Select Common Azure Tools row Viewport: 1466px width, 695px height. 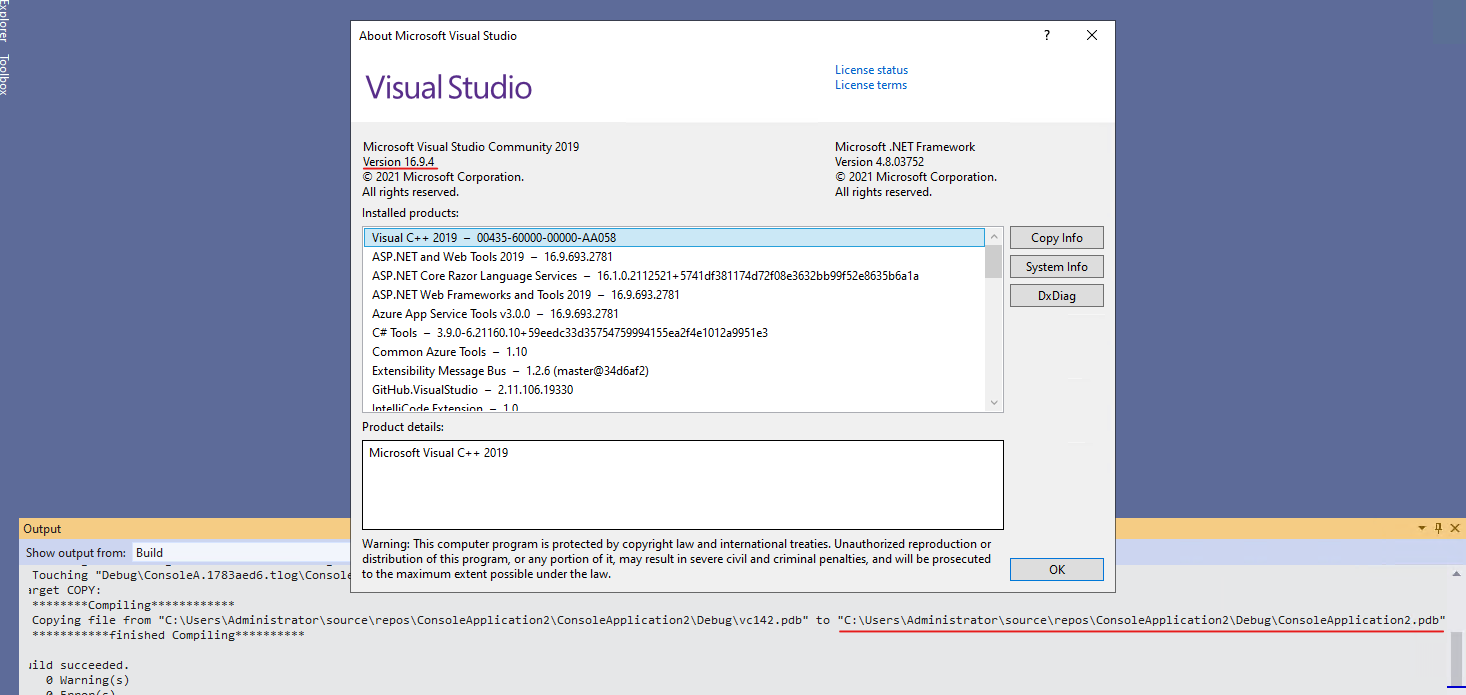(x=674, y=352)
